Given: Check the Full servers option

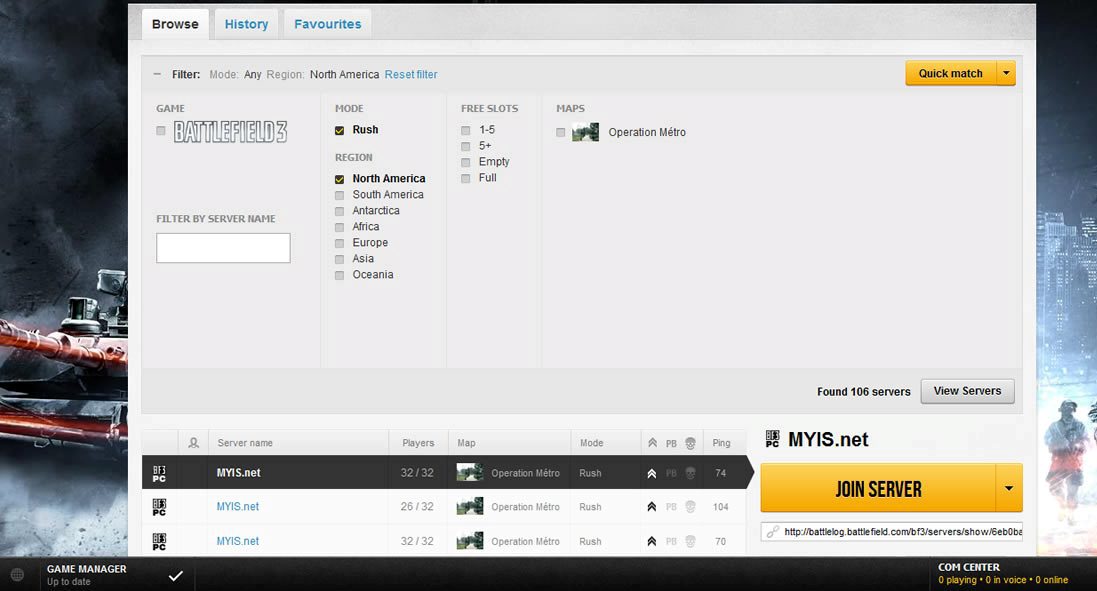Looking at the screenshot, I should pyautogui.click(x=465, y=178).
